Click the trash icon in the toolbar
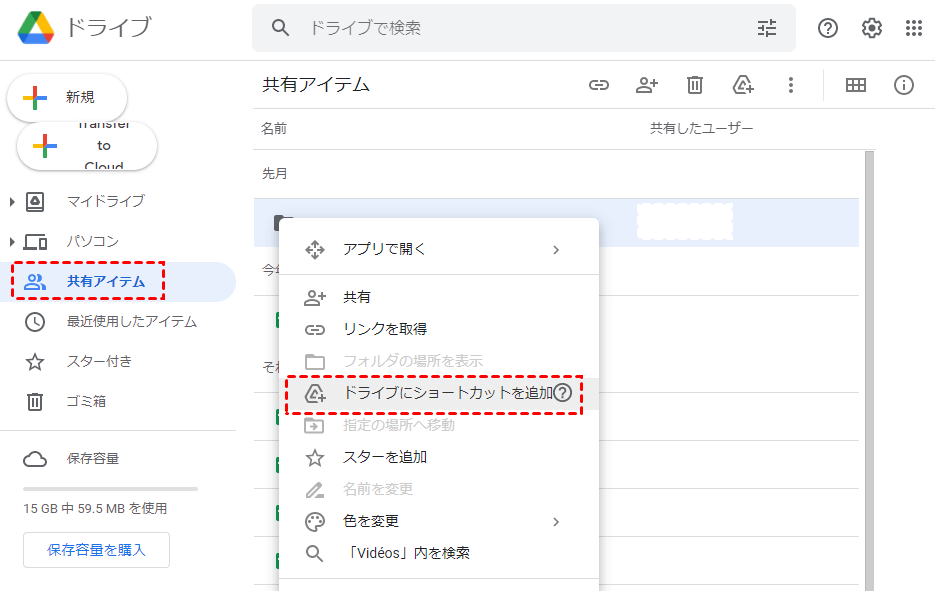 pos(695,85)
